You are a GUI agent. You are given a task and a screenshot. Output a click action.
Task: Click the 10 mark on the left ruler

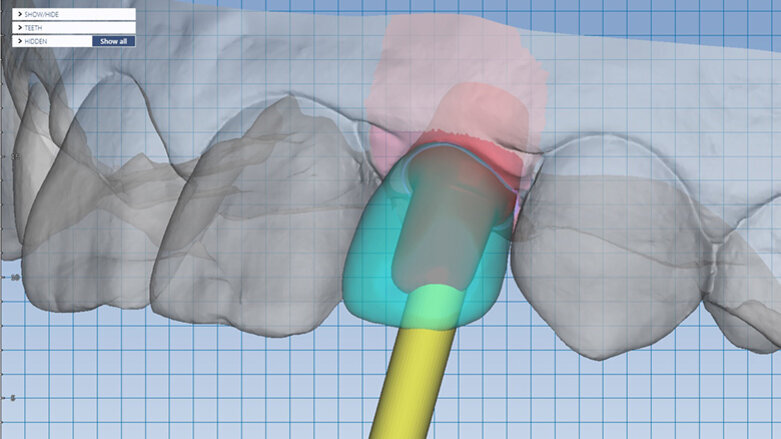pyautogui.click(x=14, y=277)
